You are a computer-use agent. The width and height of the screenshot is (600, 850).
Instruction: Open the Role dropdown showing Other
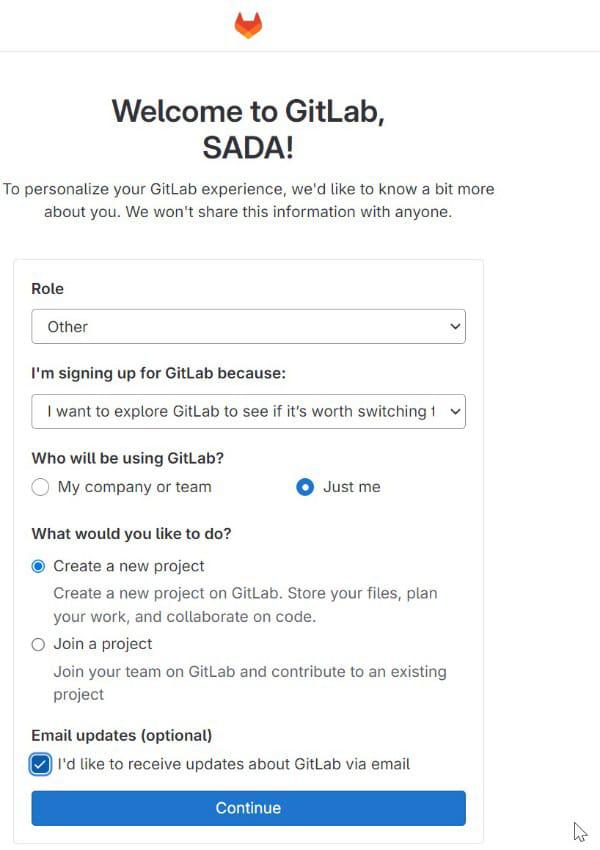pos(240,327)
